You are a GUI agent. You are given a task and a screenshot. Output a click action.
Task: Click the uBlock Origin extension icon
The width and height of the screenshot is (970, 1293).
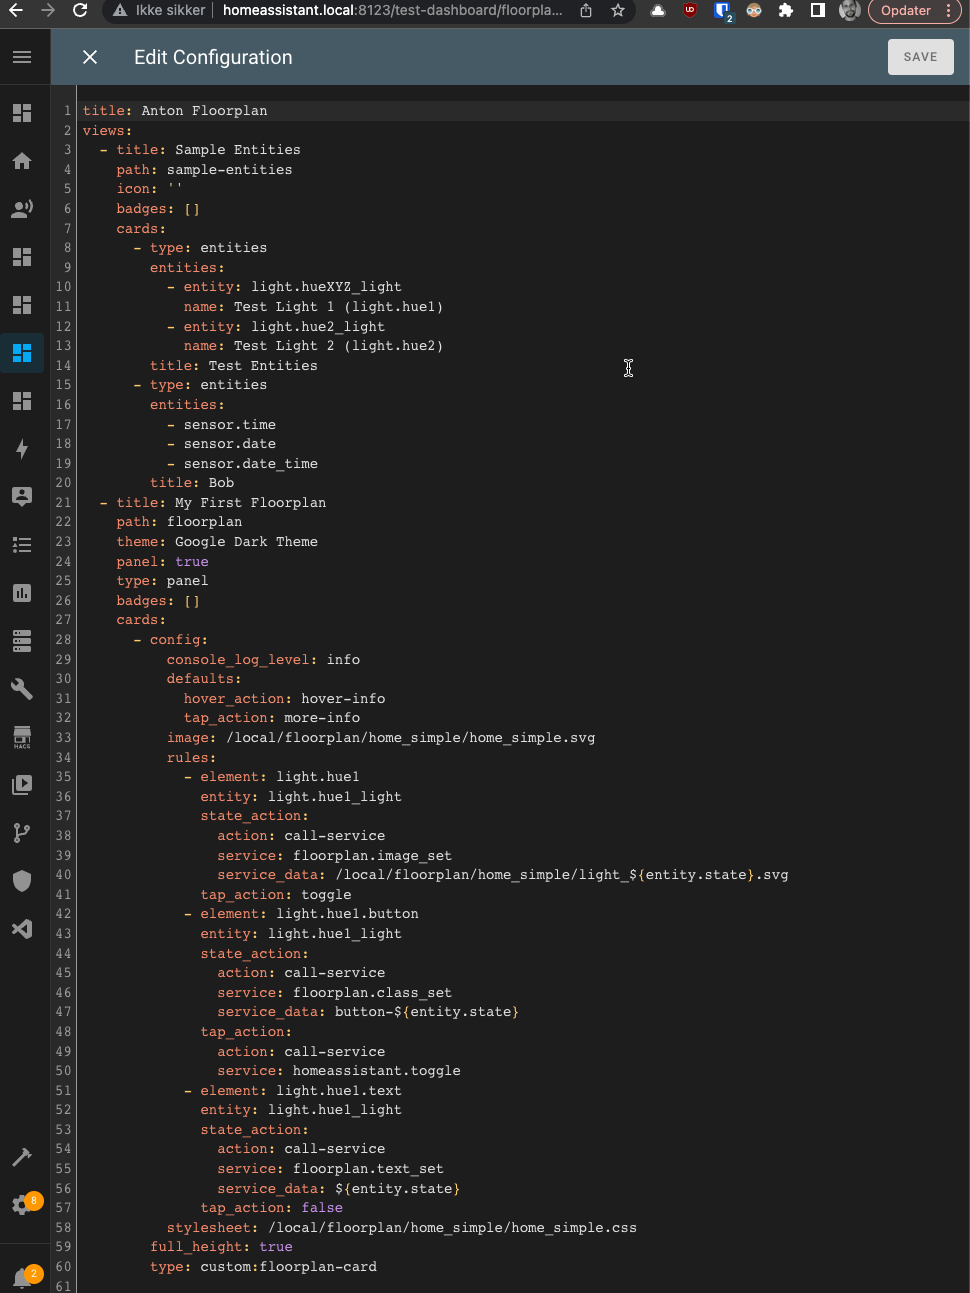(690, 12)
